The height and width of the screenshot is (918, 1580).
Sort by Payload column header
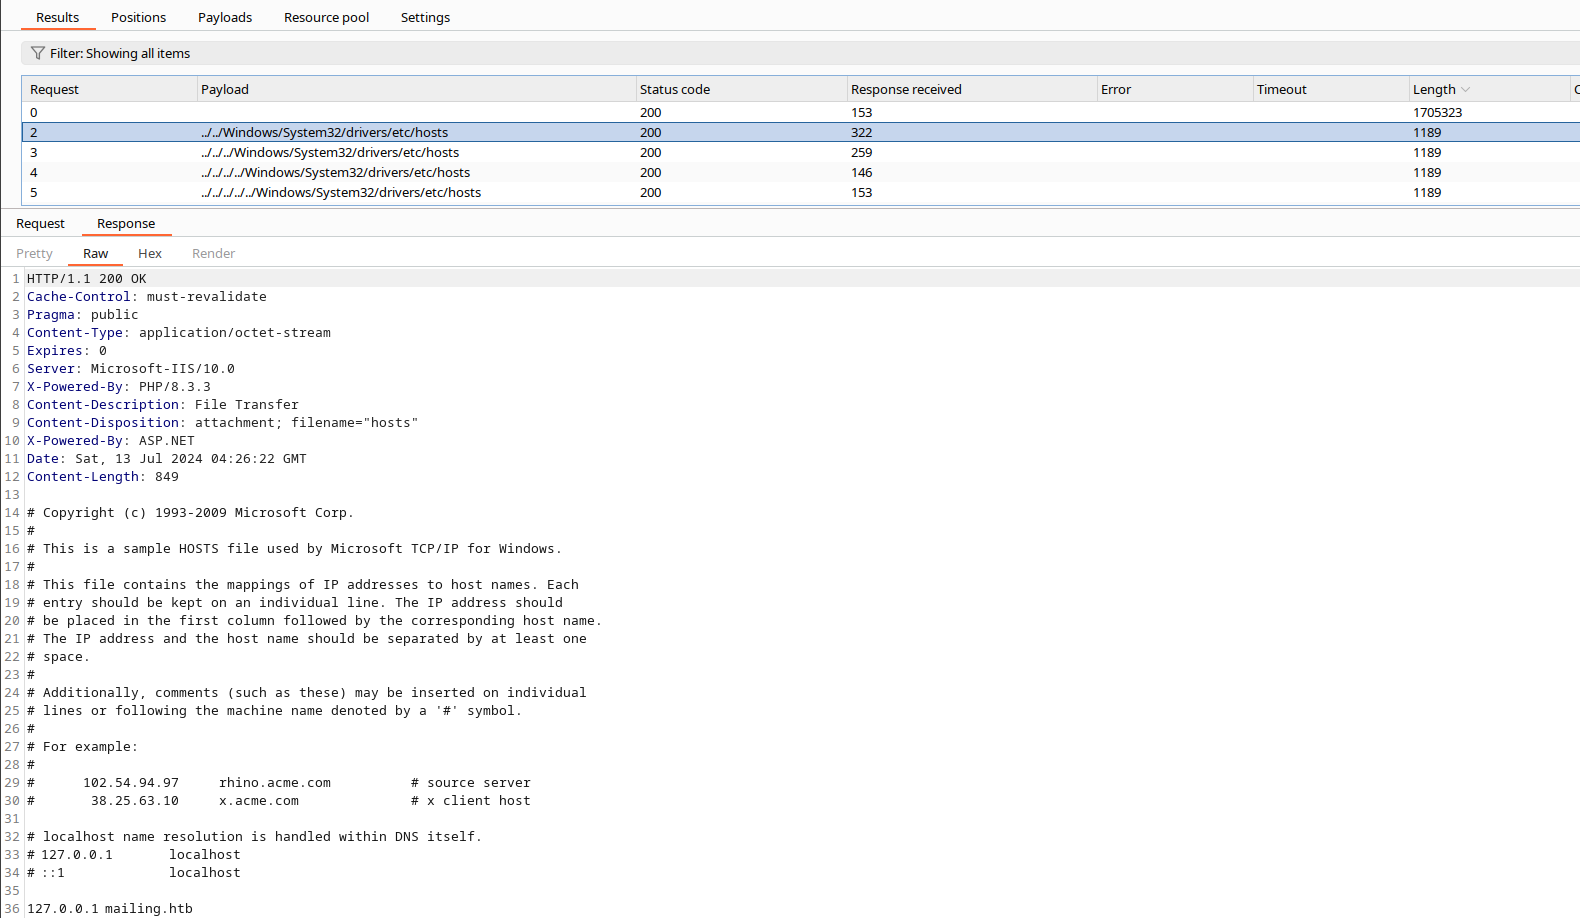tap(416, 89)
